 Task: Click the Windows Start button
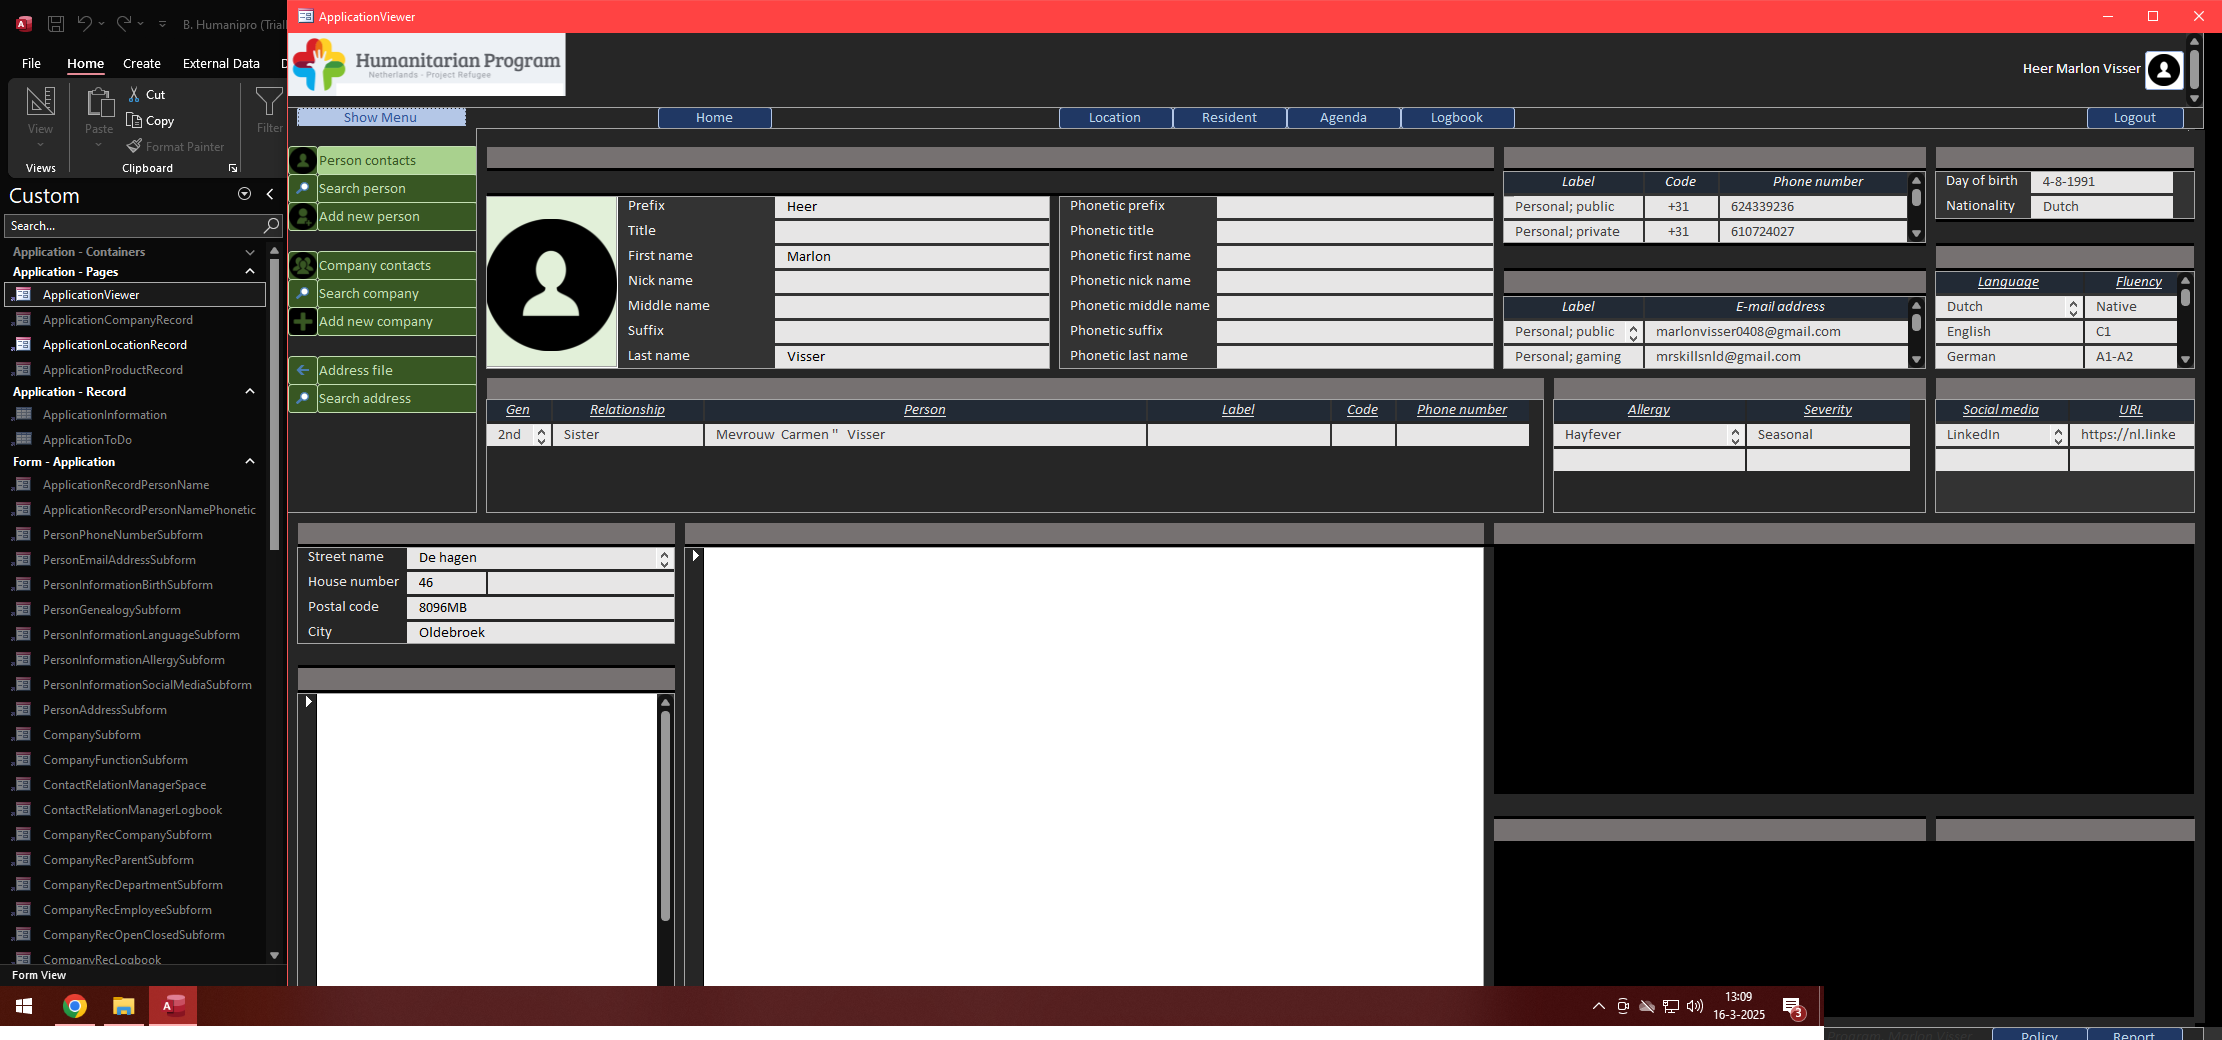[x=25, y=1006]
